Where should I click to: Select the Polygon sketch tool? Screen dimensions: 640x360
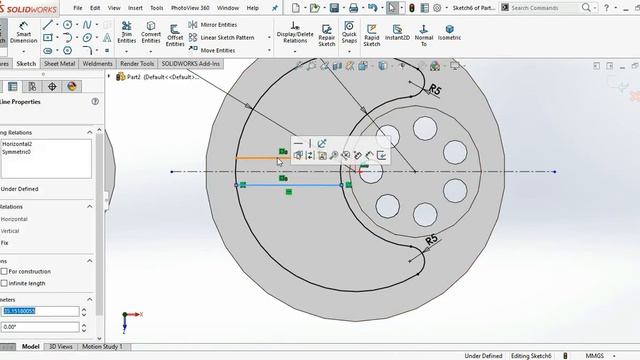point(67,51)
